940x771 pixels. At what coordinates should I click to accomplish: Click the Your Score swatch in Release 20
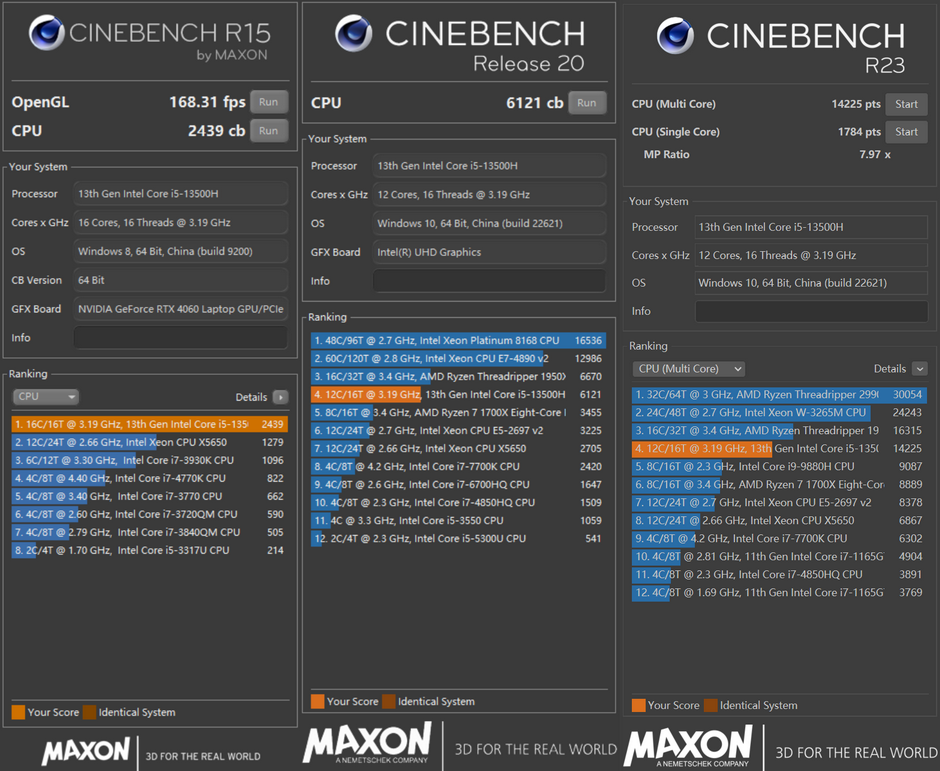(x=318, y=701)
